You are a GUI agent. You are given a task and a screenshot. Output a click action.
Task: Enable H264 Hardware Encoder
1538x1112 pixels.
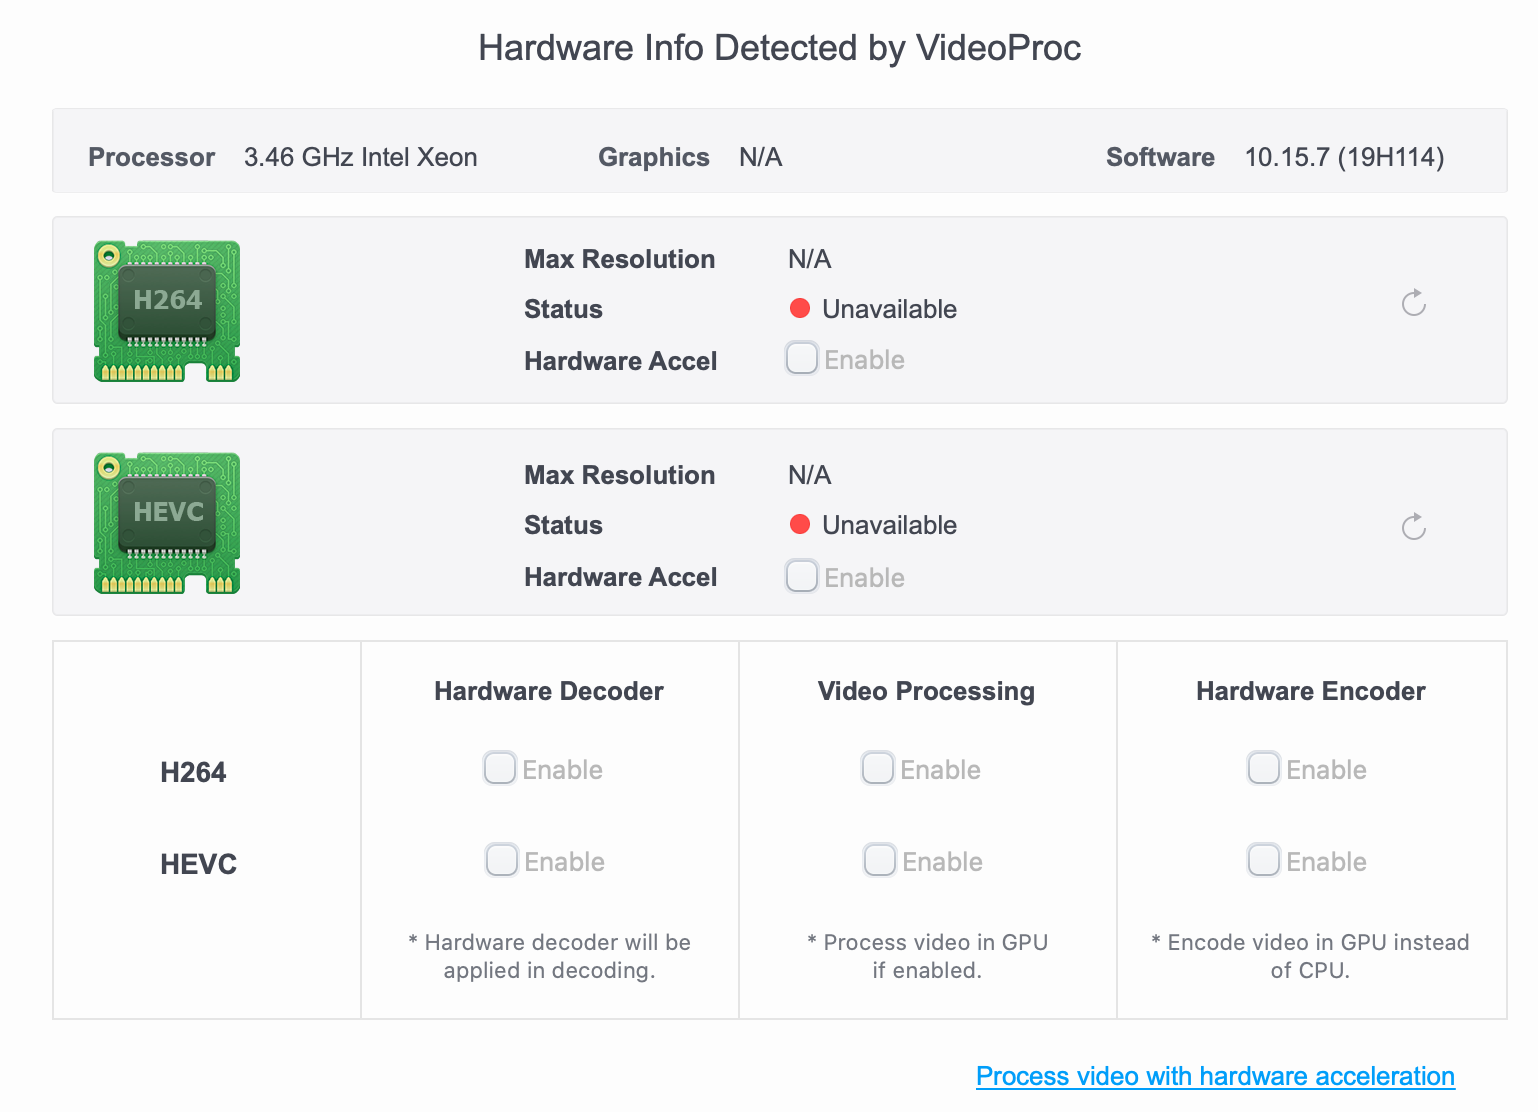pyautogui.click(x=1264, y=768)
